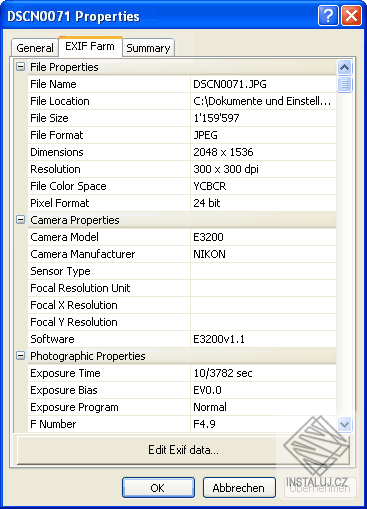Select the Exposure Time row label
The width and height of the screenshot is (367, 509).
65,373
